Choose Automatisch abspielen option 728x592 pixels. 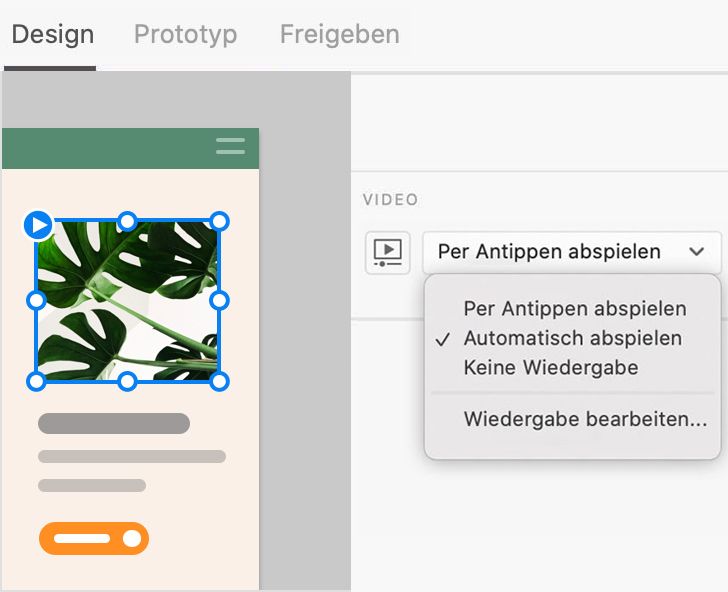[x=573, y=338]
